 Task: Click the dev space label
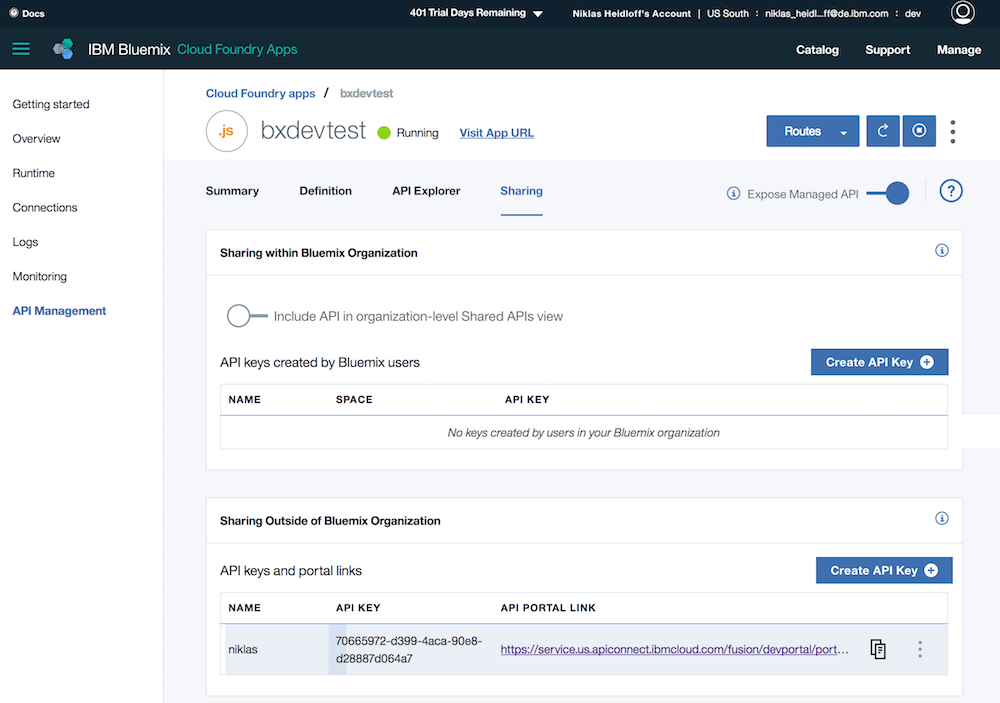click(913, 13)
